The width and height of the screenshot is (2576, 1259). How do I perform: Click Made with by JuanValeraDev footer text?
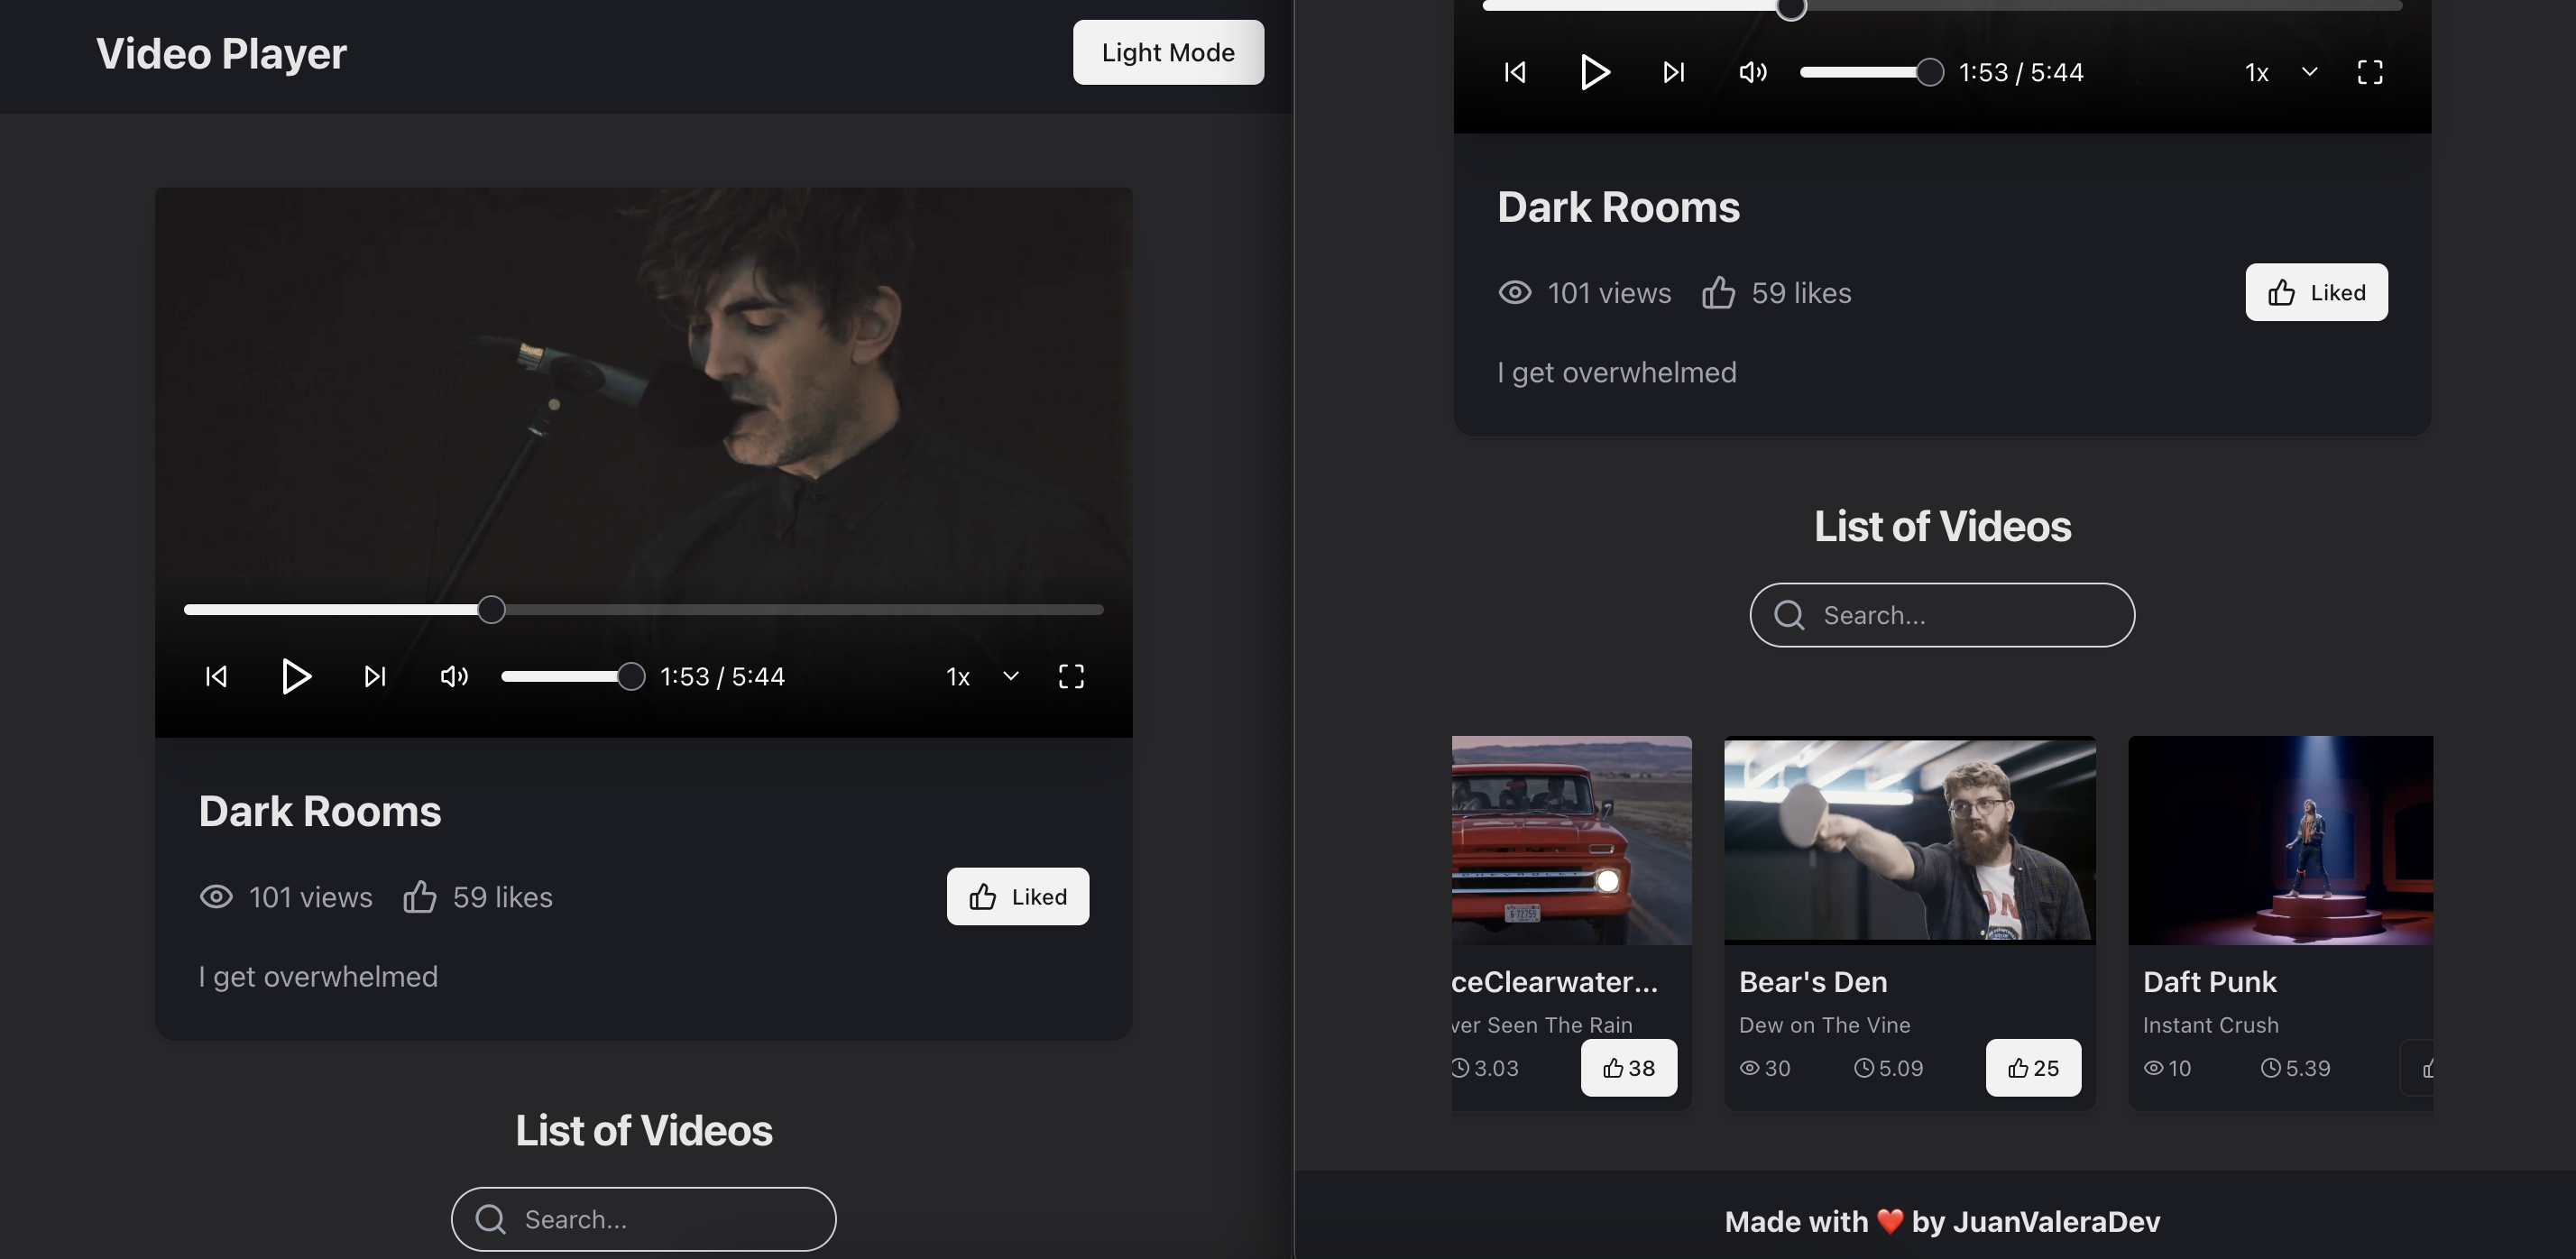[x=1942, y=1221]
